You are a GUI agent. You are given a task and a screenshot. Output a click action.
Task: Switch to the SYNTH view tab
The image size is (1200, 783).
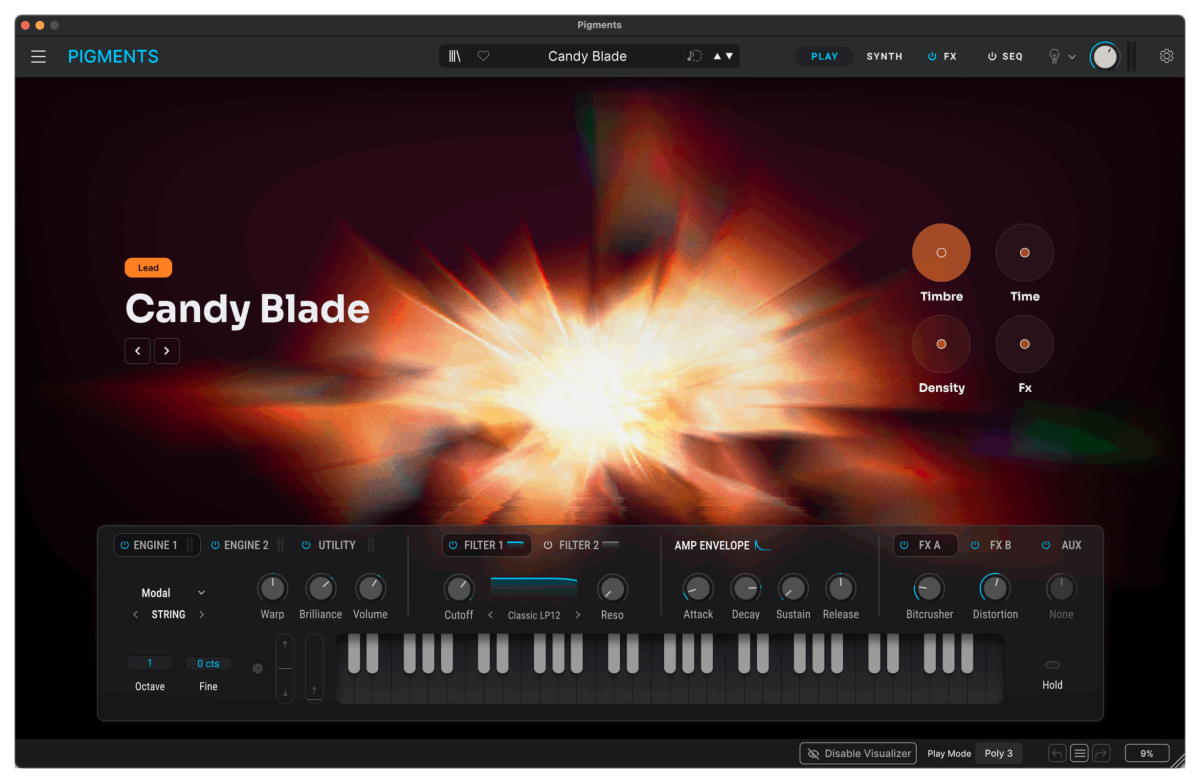(884, 56)
